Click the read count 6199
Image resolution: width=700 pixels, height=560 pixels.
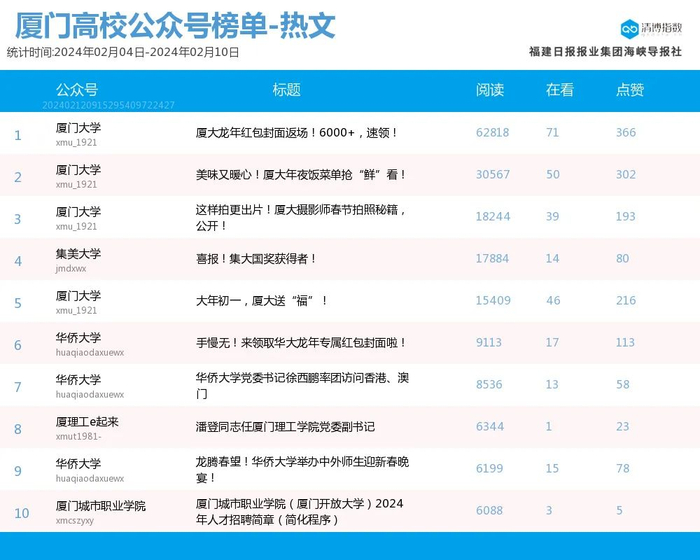(489, 468)
